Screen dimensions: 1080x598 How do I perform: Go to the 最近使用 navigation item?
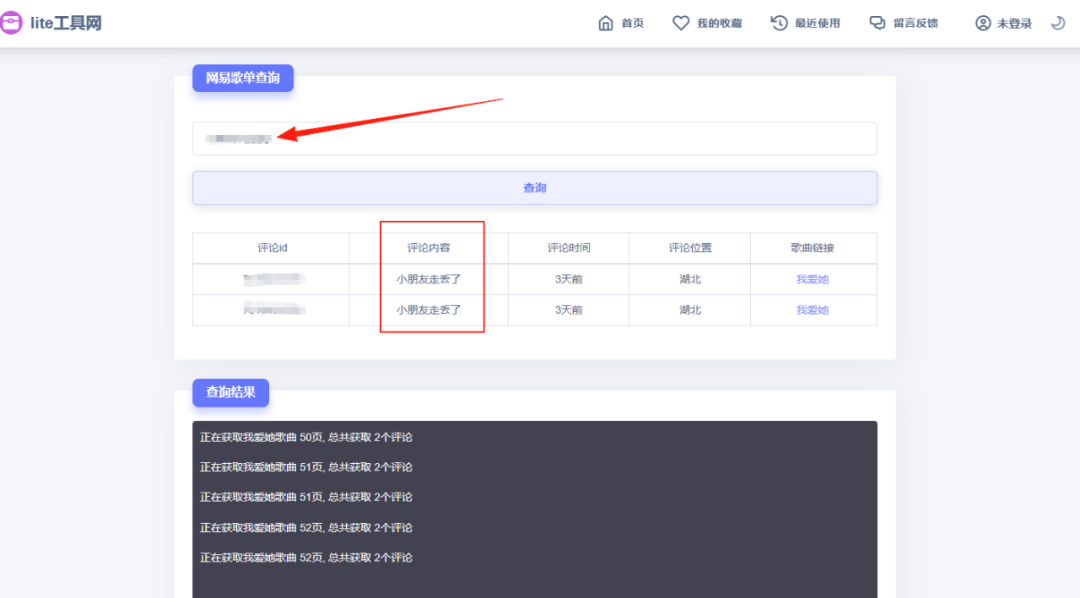pyautogui.click(x=817, y=23)
